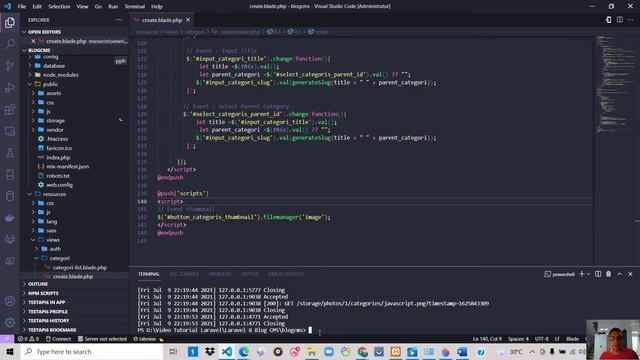Close the create.blade.php editor tab
Viewport: 640px width, 360px height.
pyautogui.click(x=188, y=20)
